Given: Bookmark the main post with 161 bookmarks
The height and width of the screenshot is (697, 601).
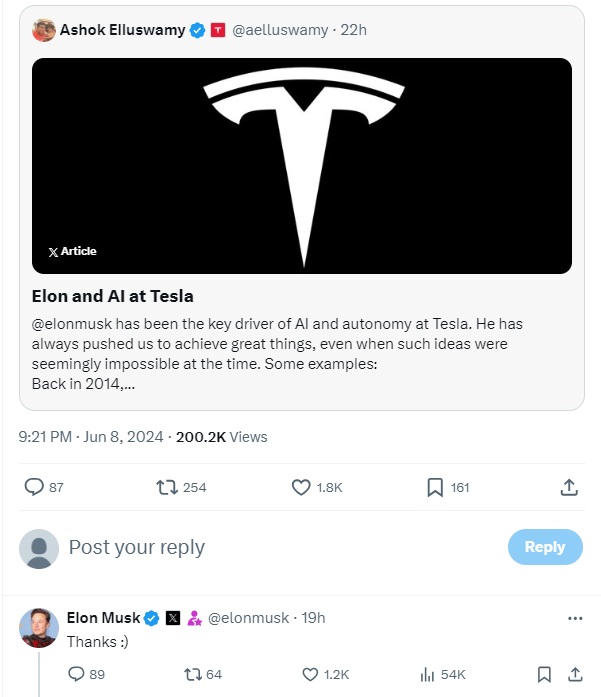Looking at the screenshot, I should coord(435,487).
